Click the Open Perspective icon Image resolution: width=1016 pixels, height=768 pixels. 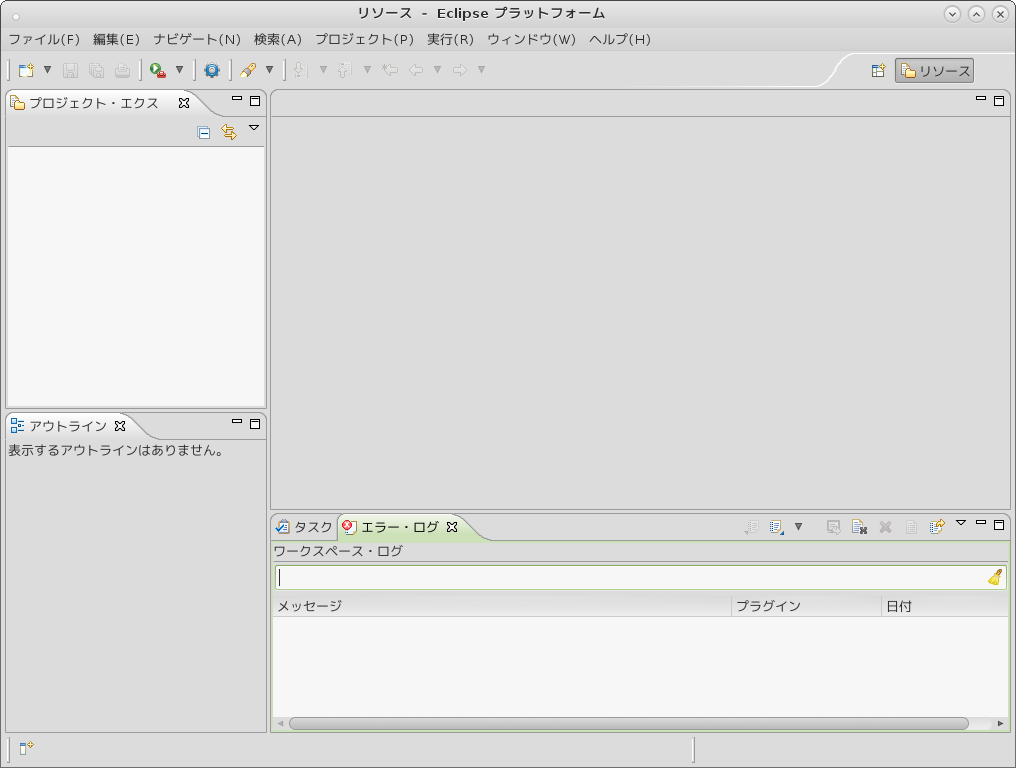coord(878,71)
